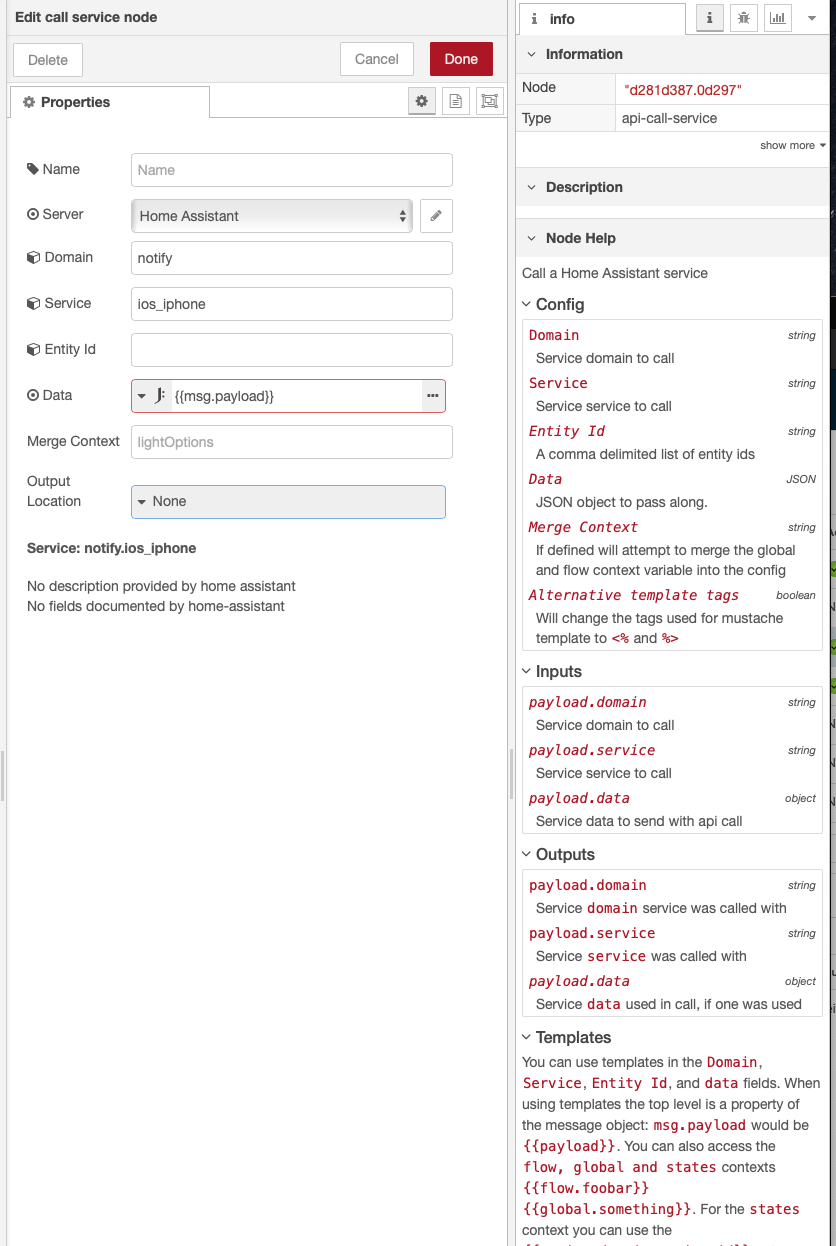Viewport: 836px width, 1246px height.
Task: Click the Done button
Action: click(x=461, y=58)
